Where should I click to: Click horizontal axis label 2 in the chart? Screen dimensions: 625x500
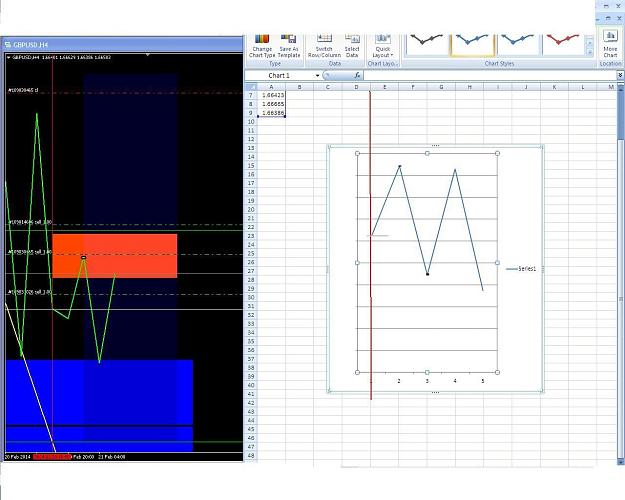click(399, 381)
